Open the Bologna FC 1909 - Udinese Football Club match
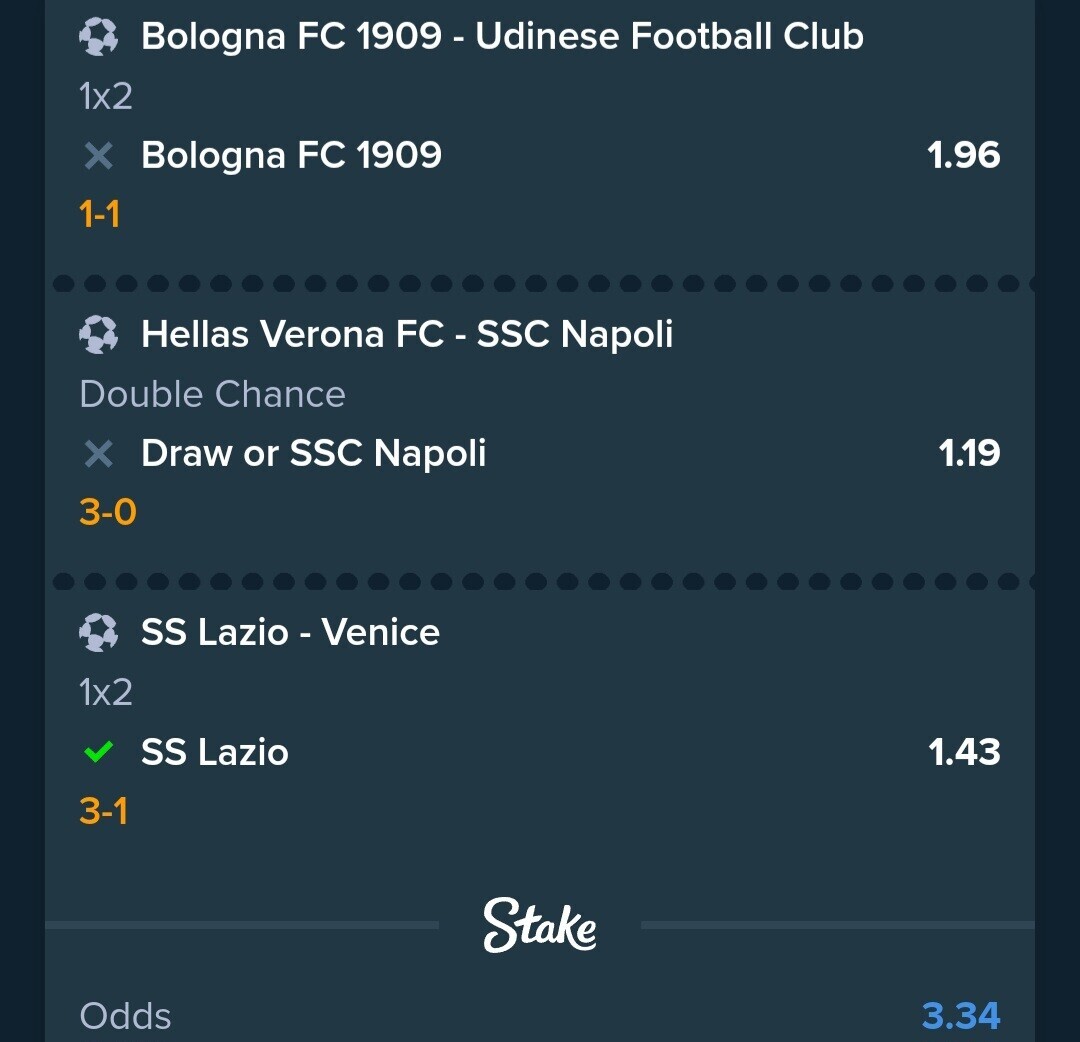1080x1042 pixels. (502, 37)
